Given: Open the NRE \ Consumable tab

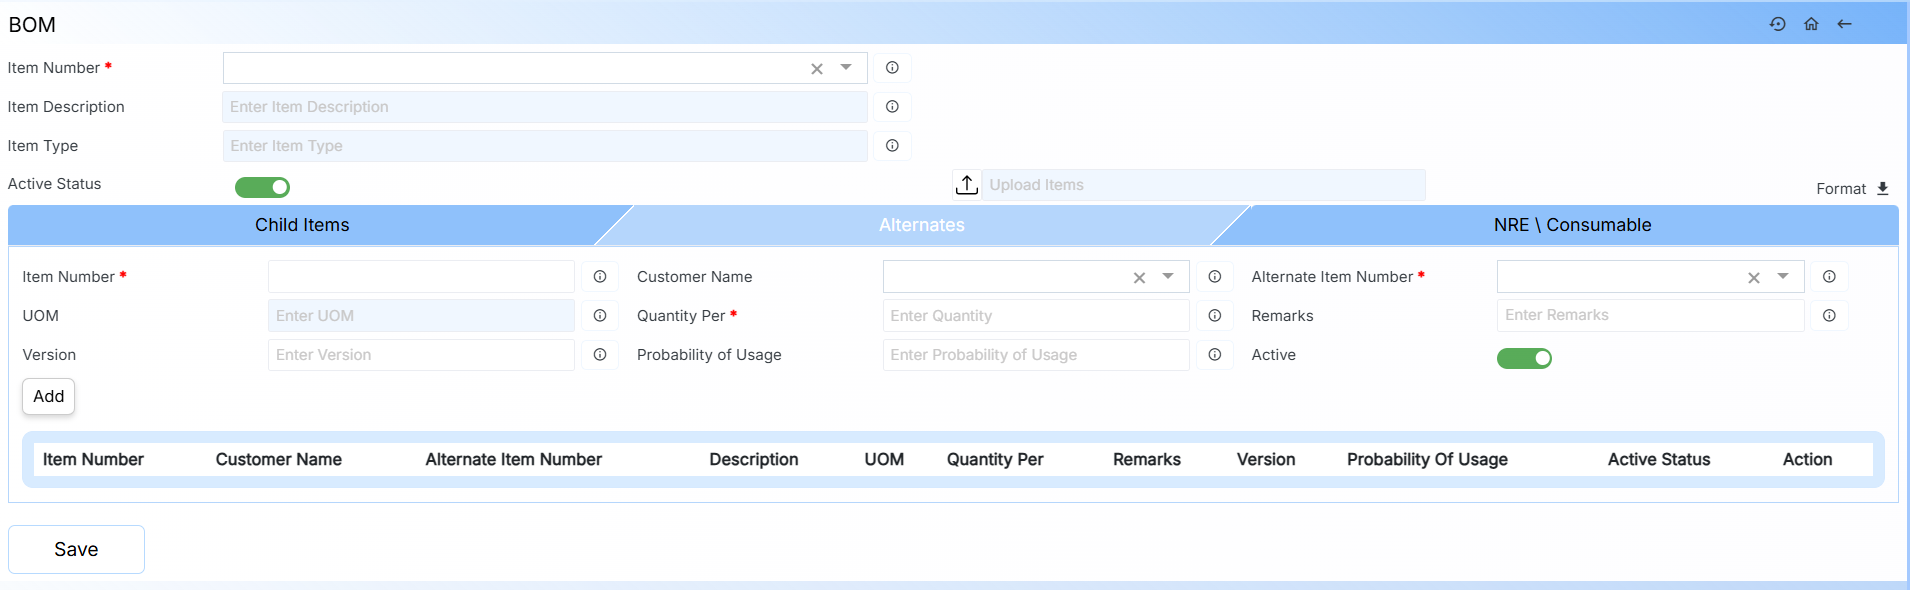Looking at the screenshot, I should 1572,225.
